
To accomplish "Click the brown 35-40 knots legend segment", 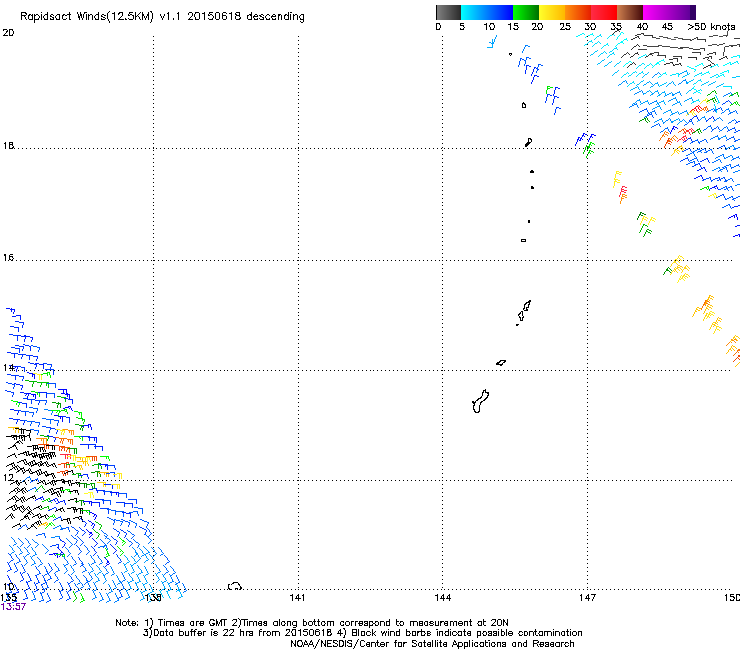I will (630, 12).
